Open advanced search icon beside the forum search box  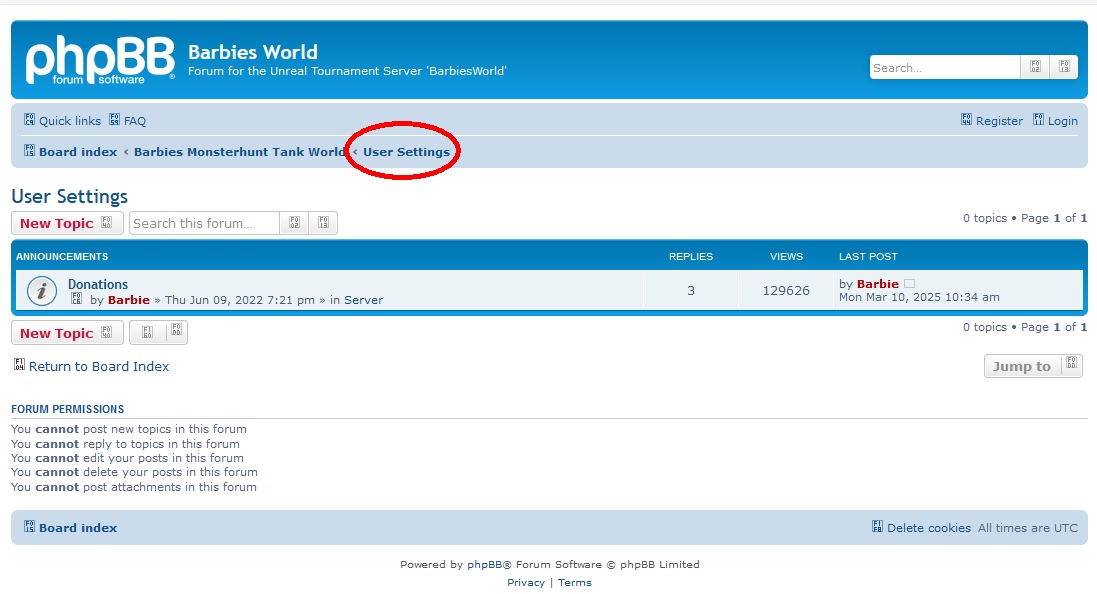pos(323,223)
